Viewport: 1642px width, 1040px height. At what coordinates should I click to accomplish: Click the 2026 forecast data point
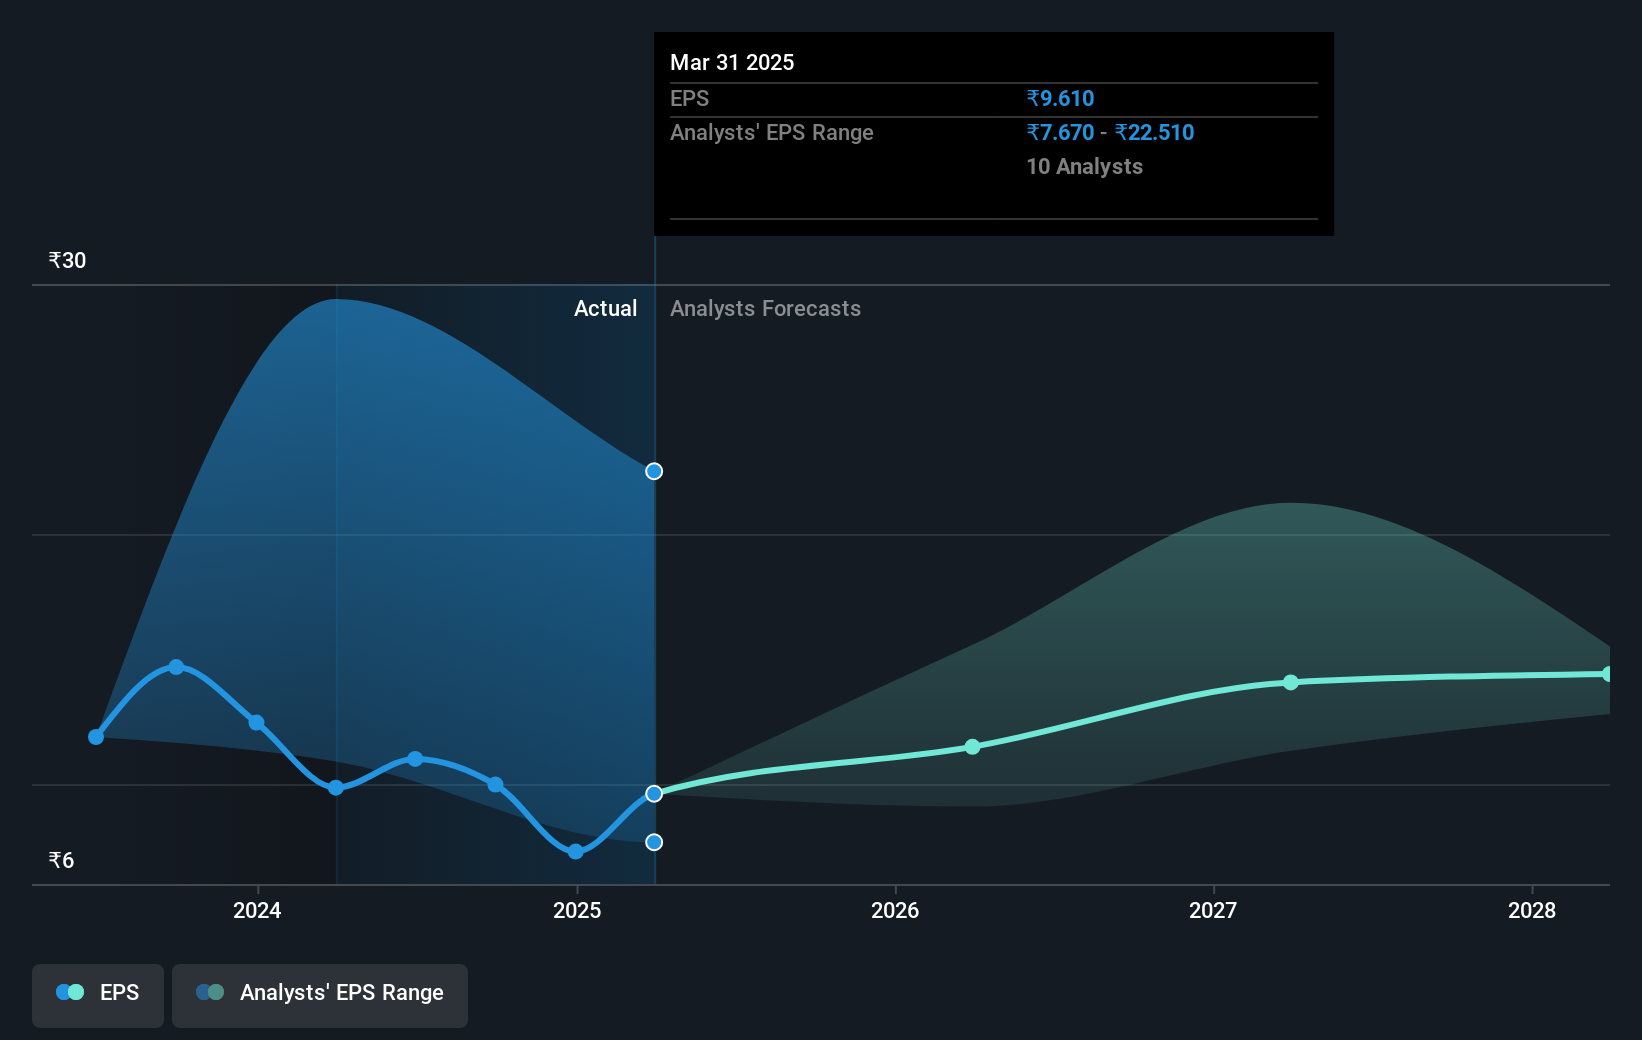click(971, 746)
